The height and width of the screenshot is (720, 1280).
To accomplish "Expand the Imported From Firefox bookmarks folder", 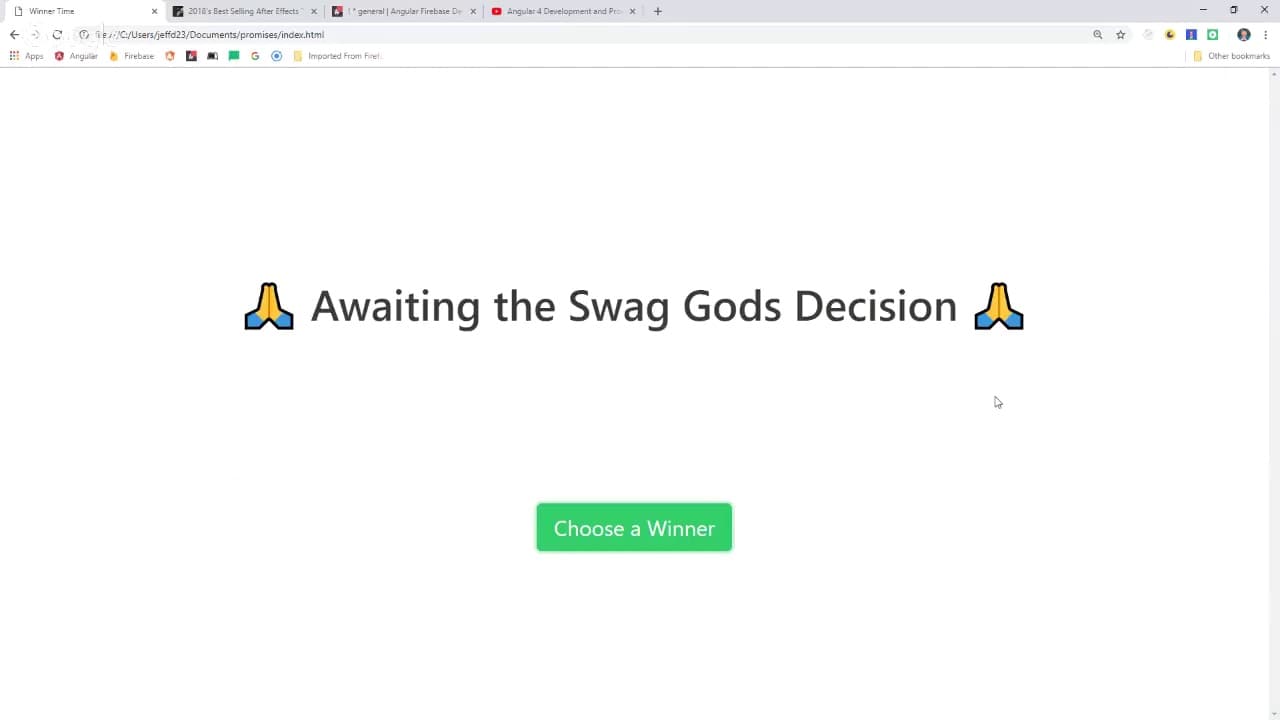I will point(337,56).
